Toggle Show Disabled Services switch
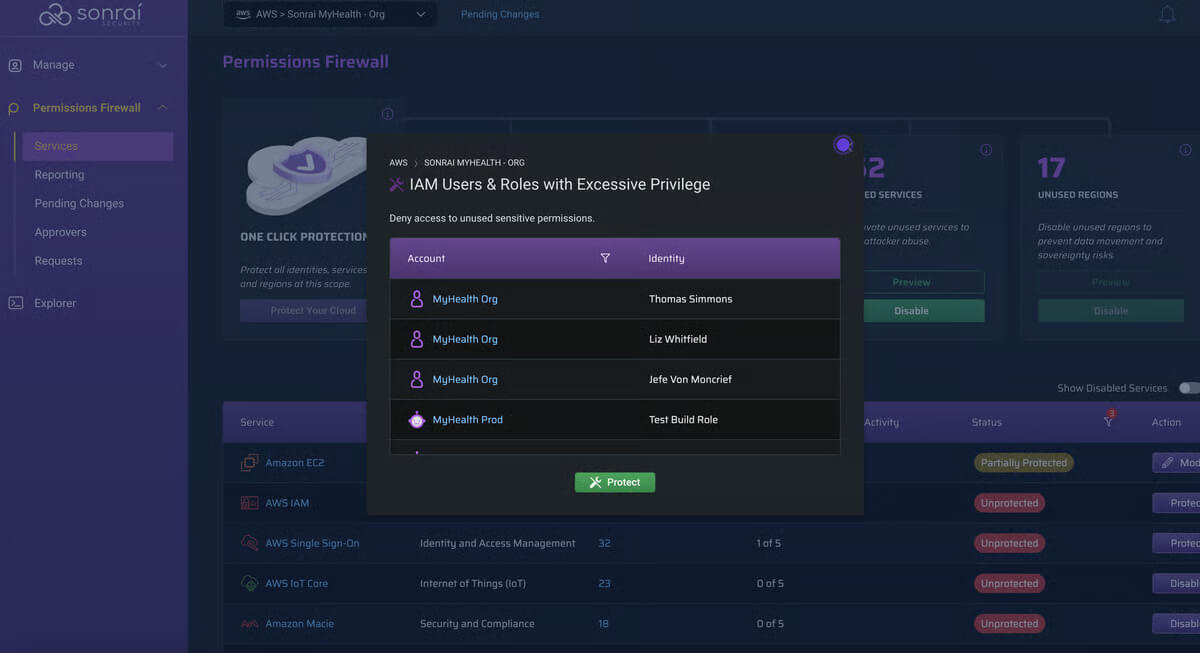 coord(1190,388)
